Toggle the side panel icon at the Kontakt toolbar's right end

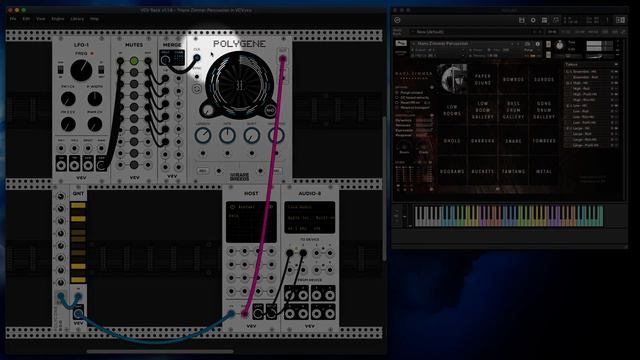point(620,20)
